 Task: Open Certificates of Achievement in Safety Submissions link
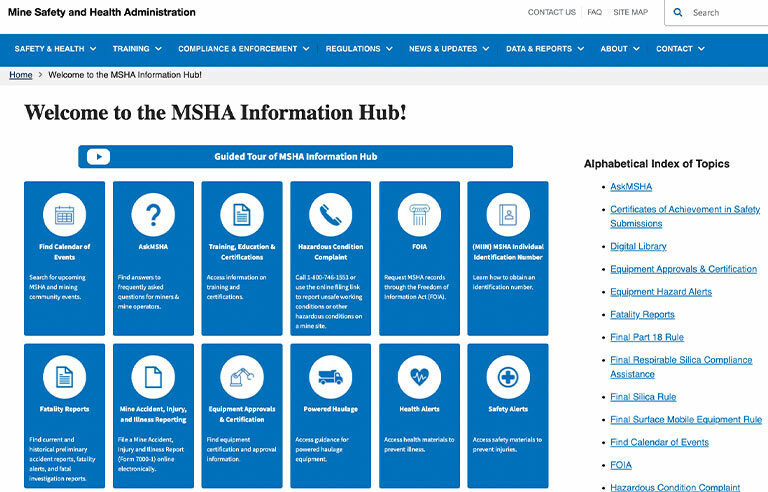tap(685, 217)
